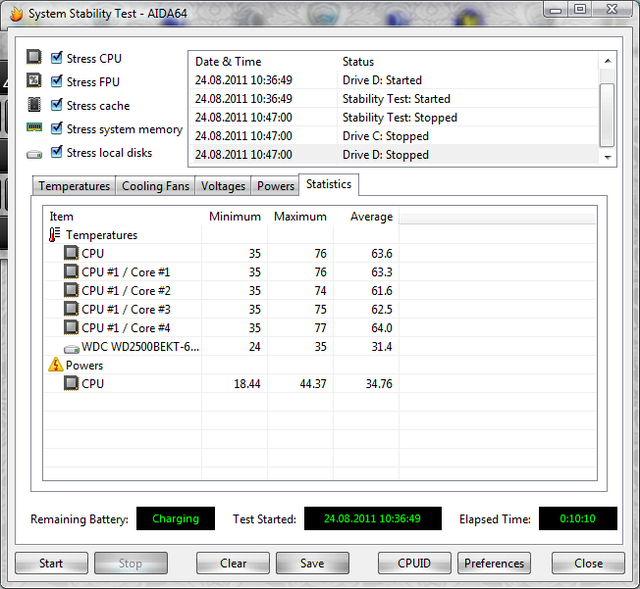The height and width of the screenshot is (589, 640).
Task: Toggle the Stress cache checkbox
Action: pyautogui.click(x=57, y=105)
